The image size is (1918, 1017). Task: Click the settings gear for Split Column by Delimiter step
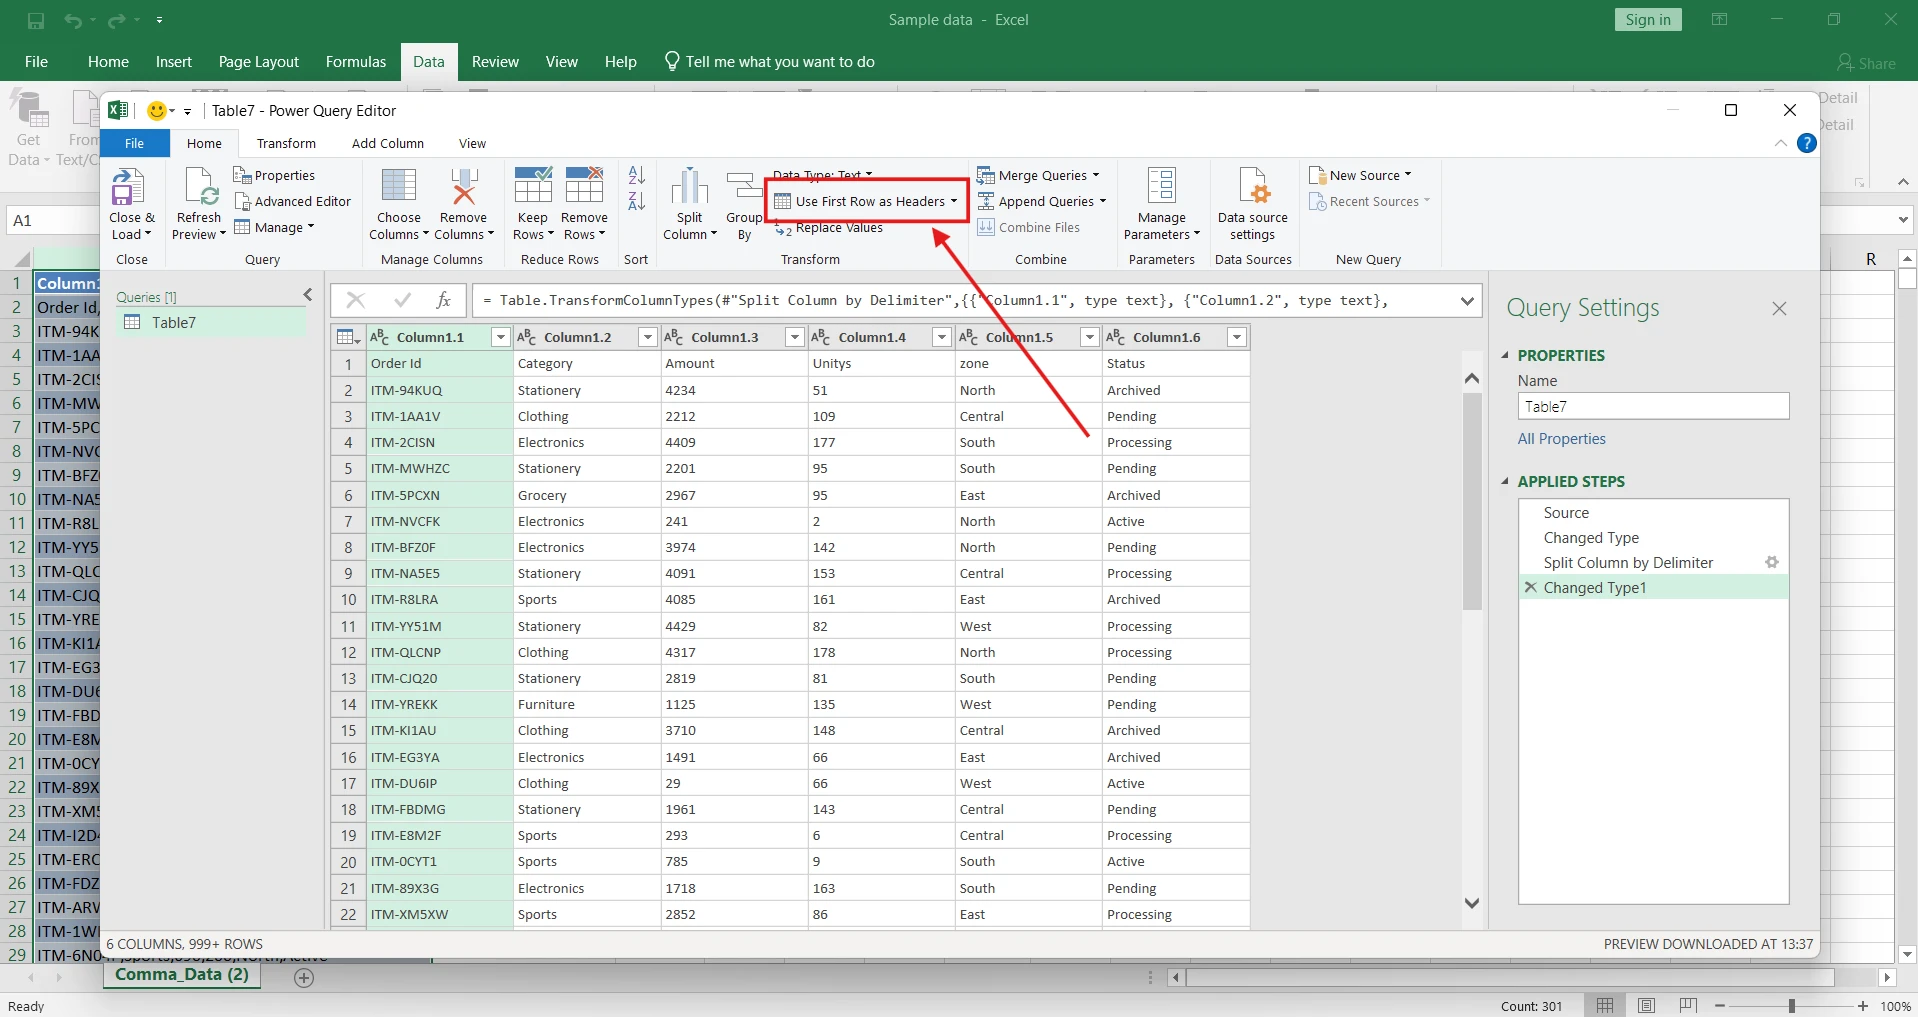[1771, 563]
